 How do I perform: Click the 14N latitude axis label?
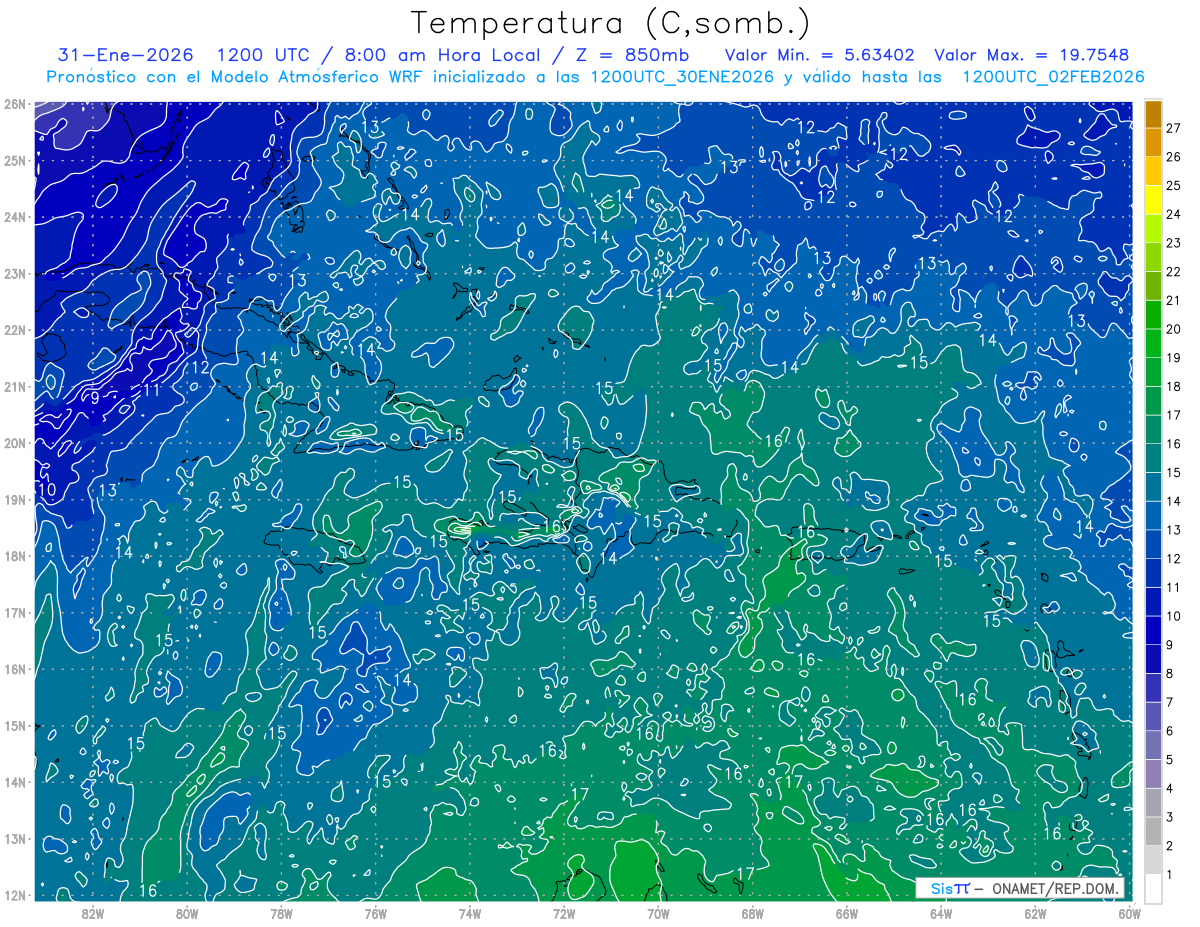15,782
